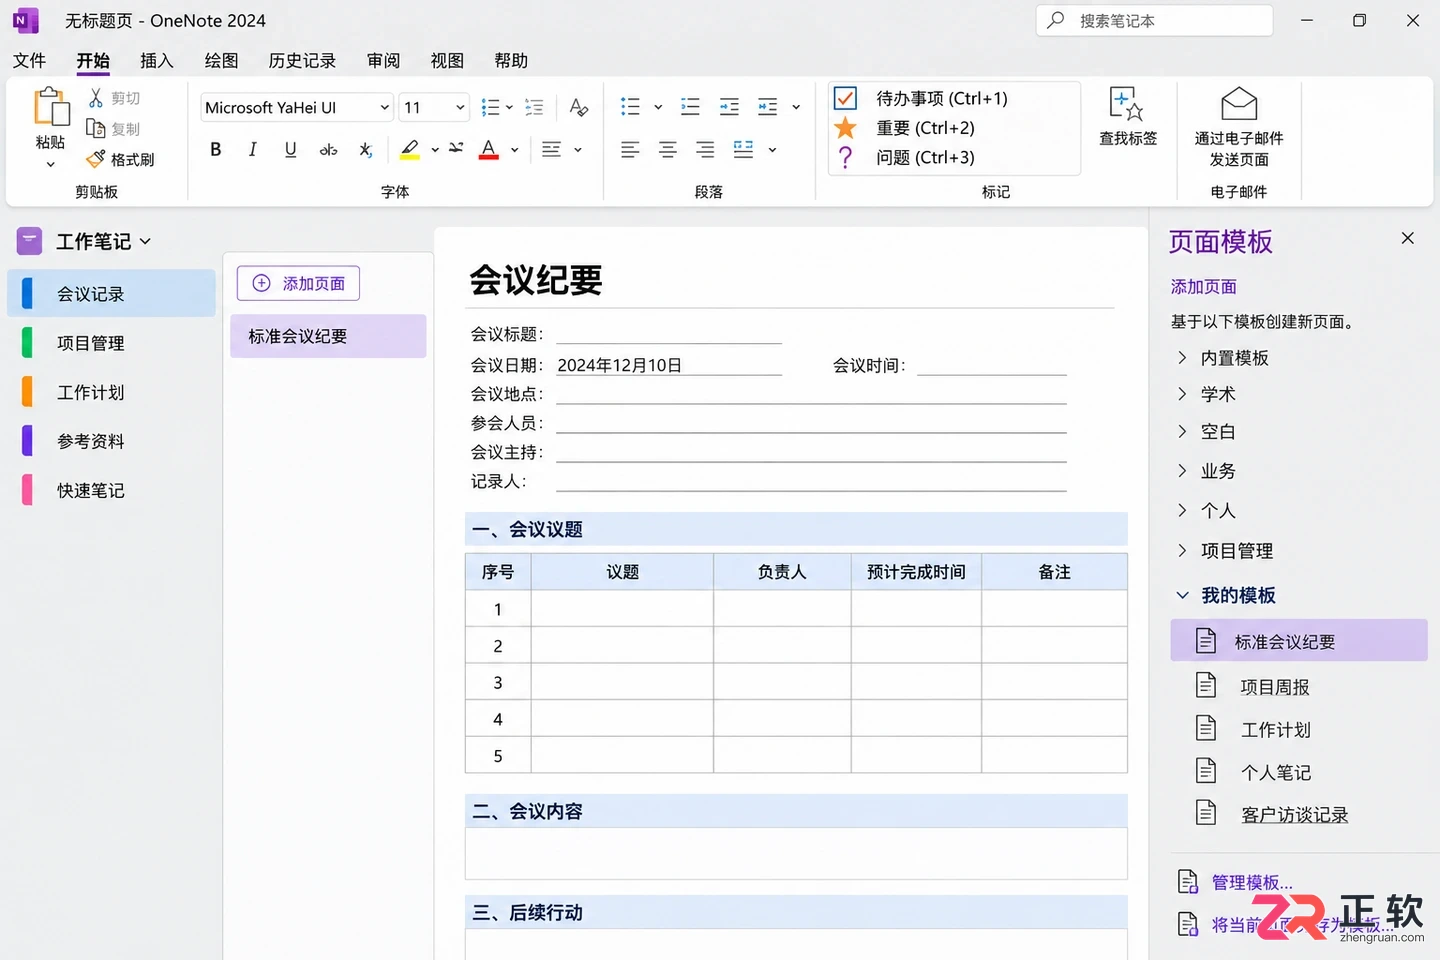1440x960 pixels.
Task: Close the 页面模板 pane
Action: pyautogui.click(x=1407, y=238)
